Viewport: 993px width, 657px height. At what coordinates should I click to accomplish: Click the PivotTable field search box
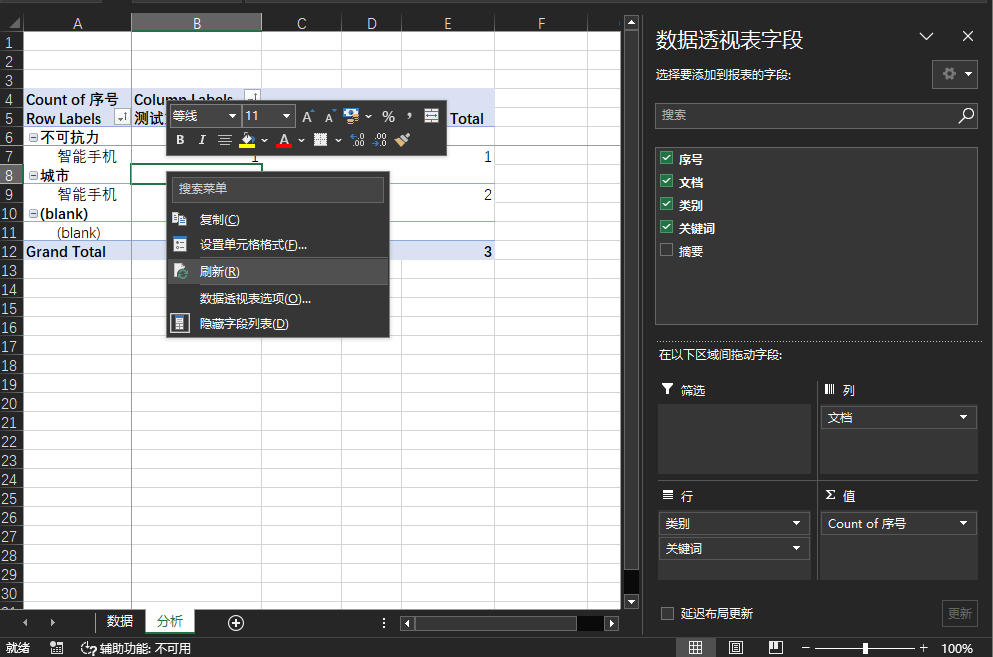(807, 115)
